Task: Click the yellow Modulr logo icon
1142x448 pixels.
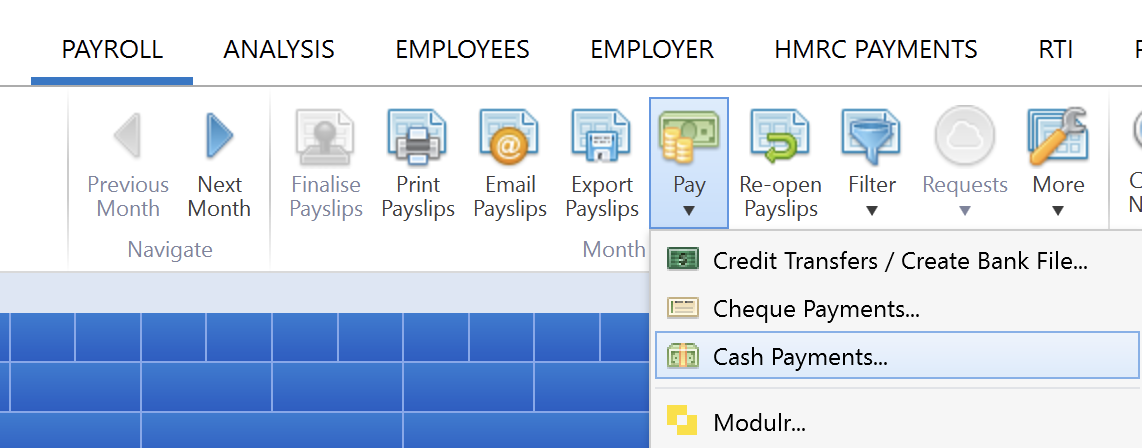Action: (x=682, y=421)
